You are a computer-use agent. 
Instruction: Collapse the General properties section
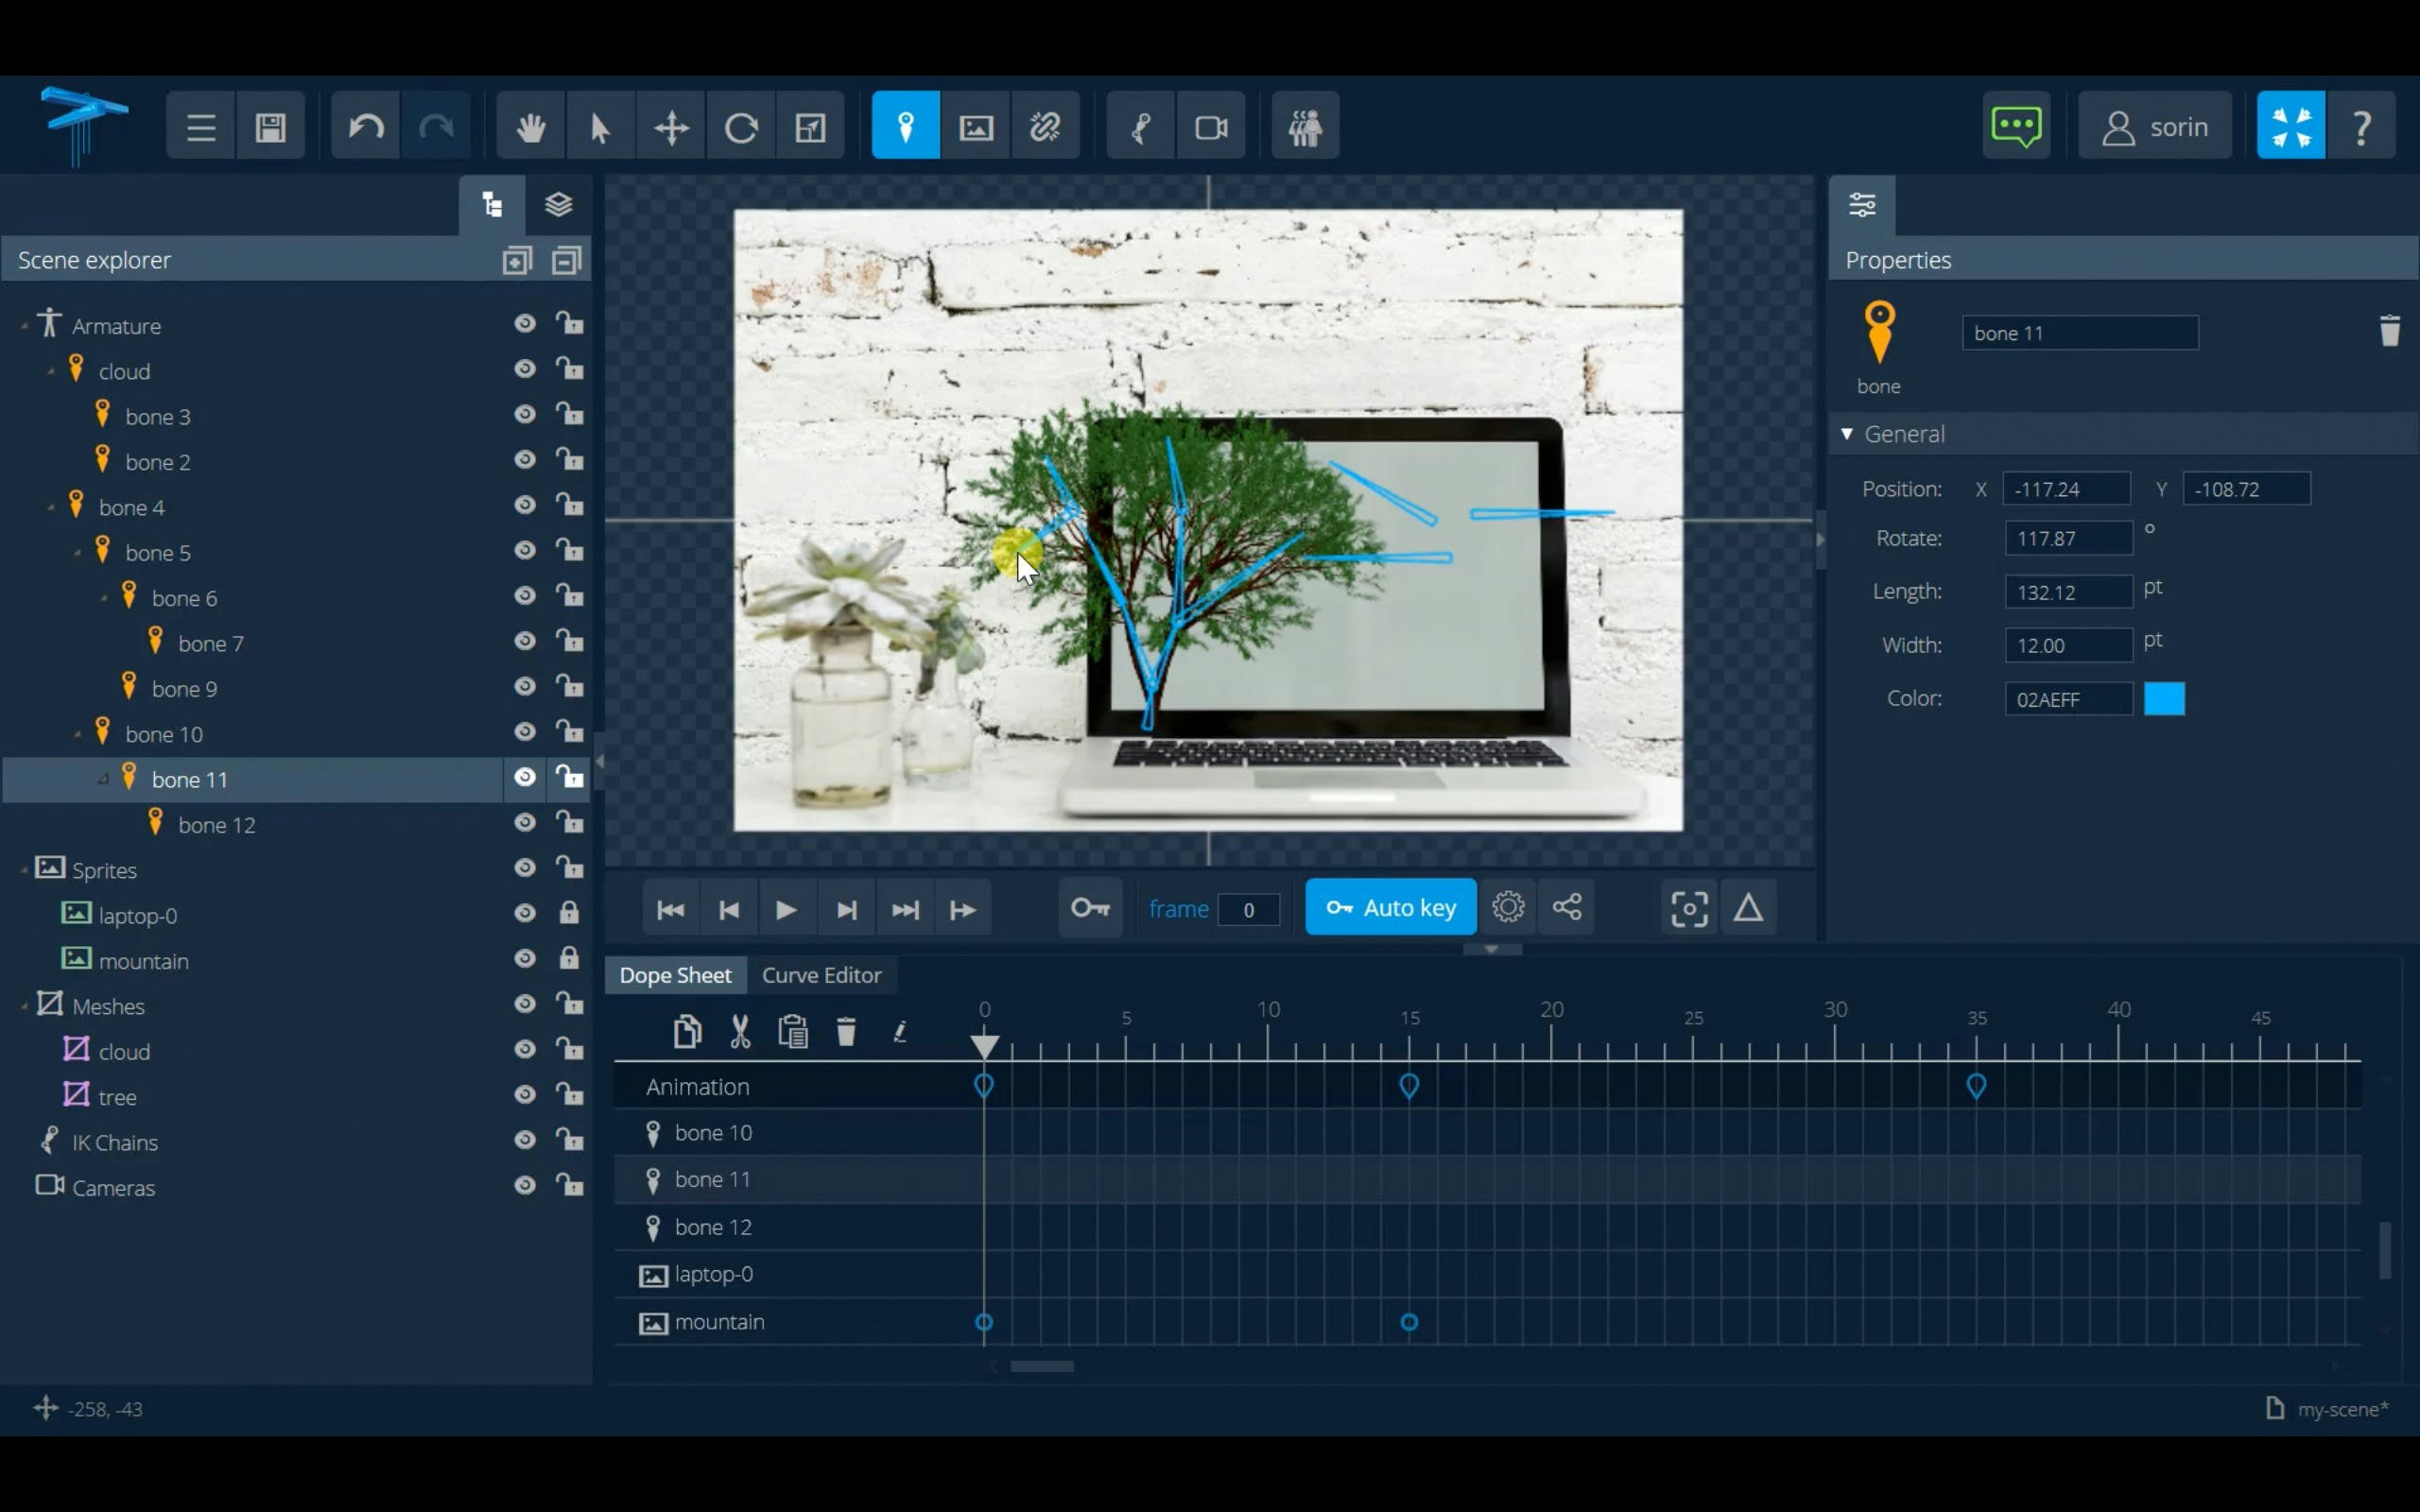pyautogui.click(x=1847, y=434)
